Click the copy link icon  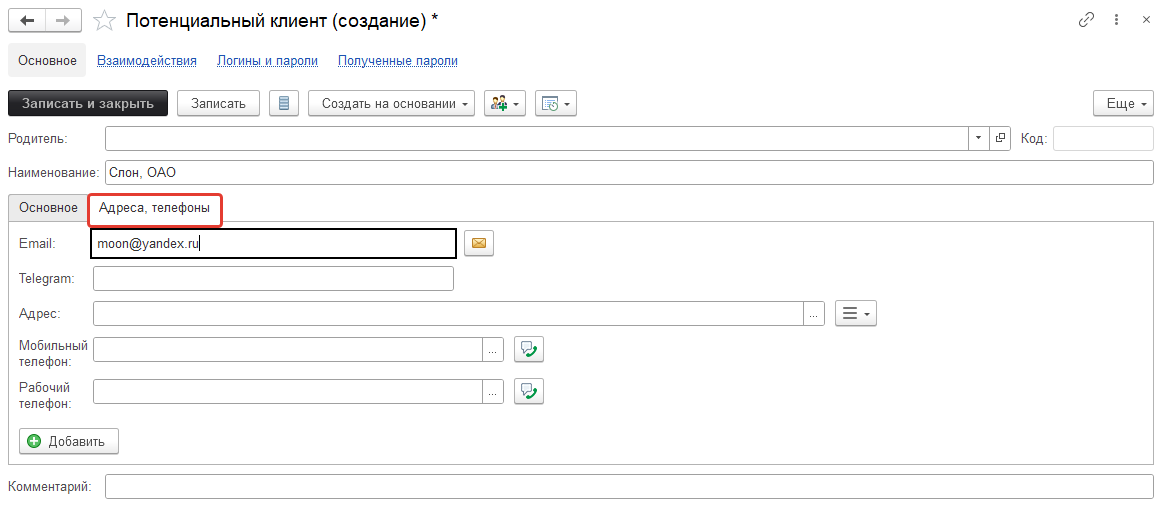pos(1086,20)
